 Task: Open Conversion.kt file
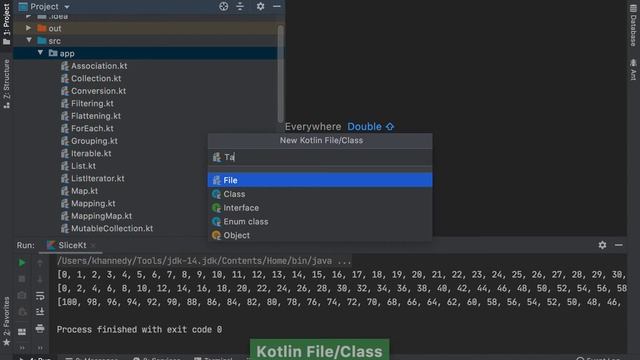tap(98, 91)
